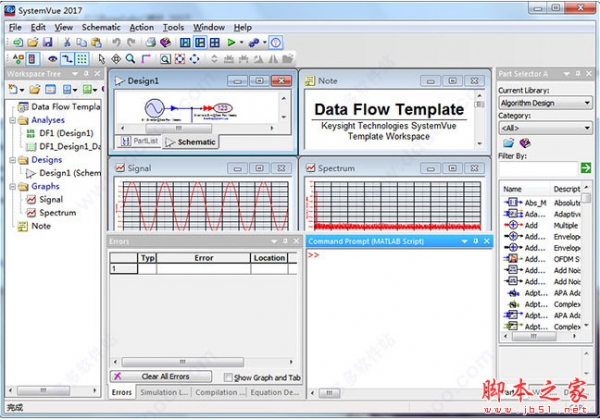Pin the Errors panel
The image size is (600, 420).
285,241
